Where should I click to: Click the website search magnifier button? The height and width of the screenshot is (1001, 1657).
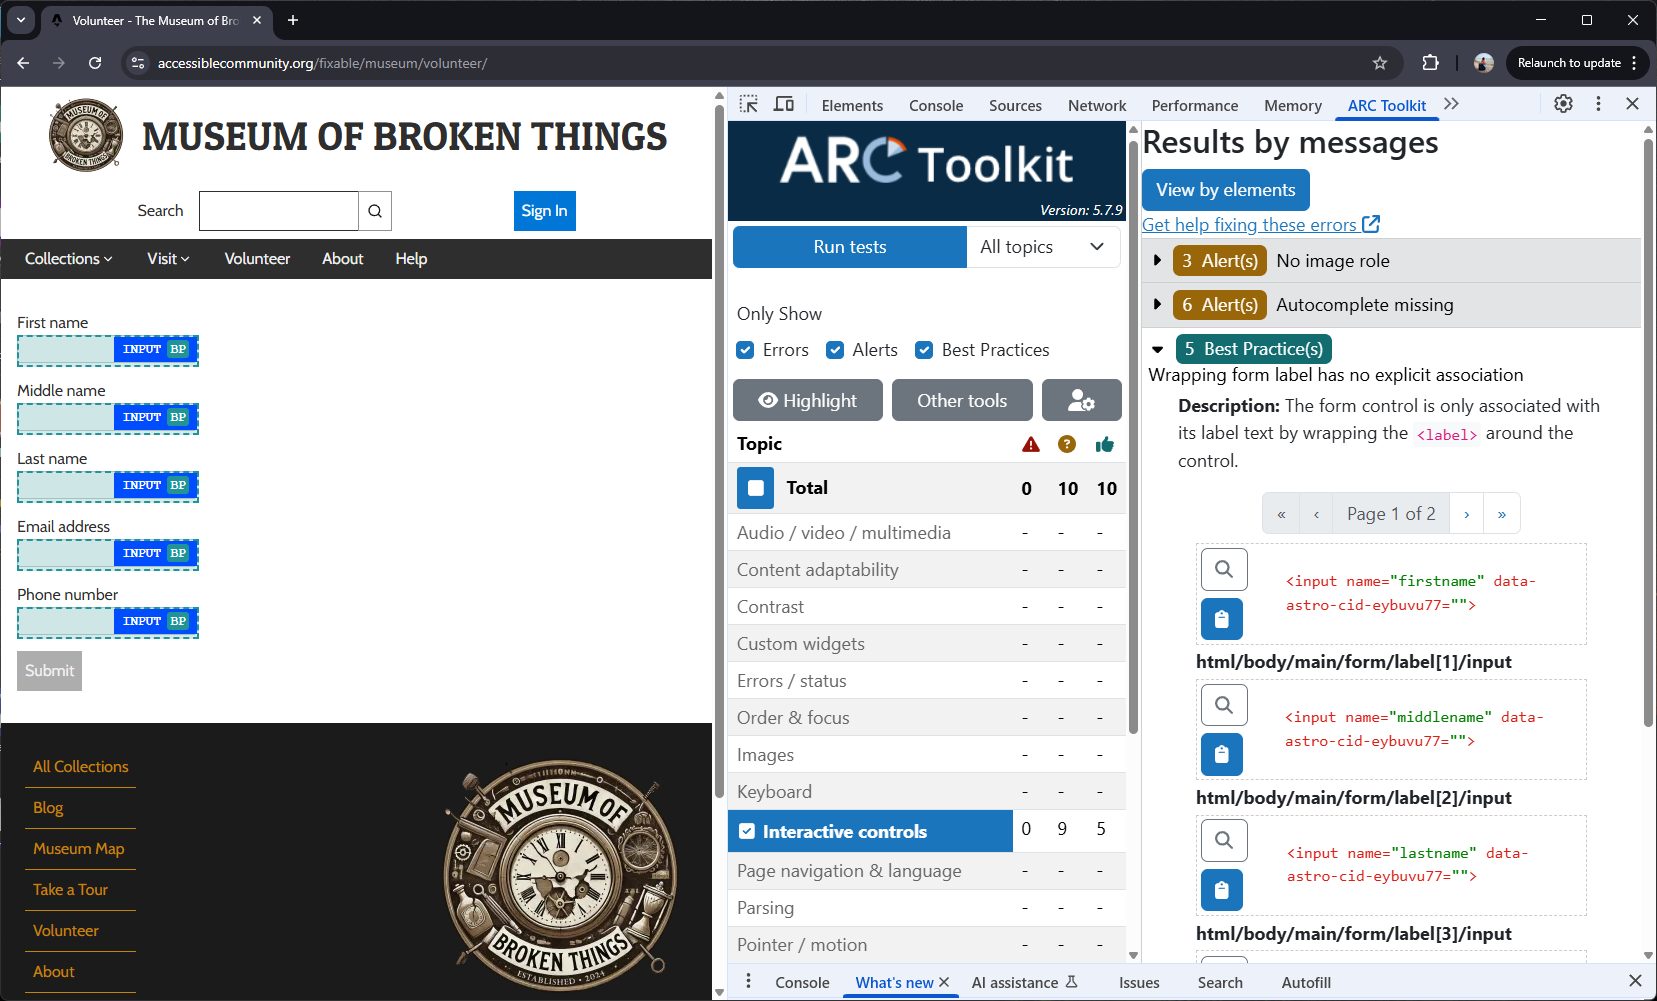375,211
